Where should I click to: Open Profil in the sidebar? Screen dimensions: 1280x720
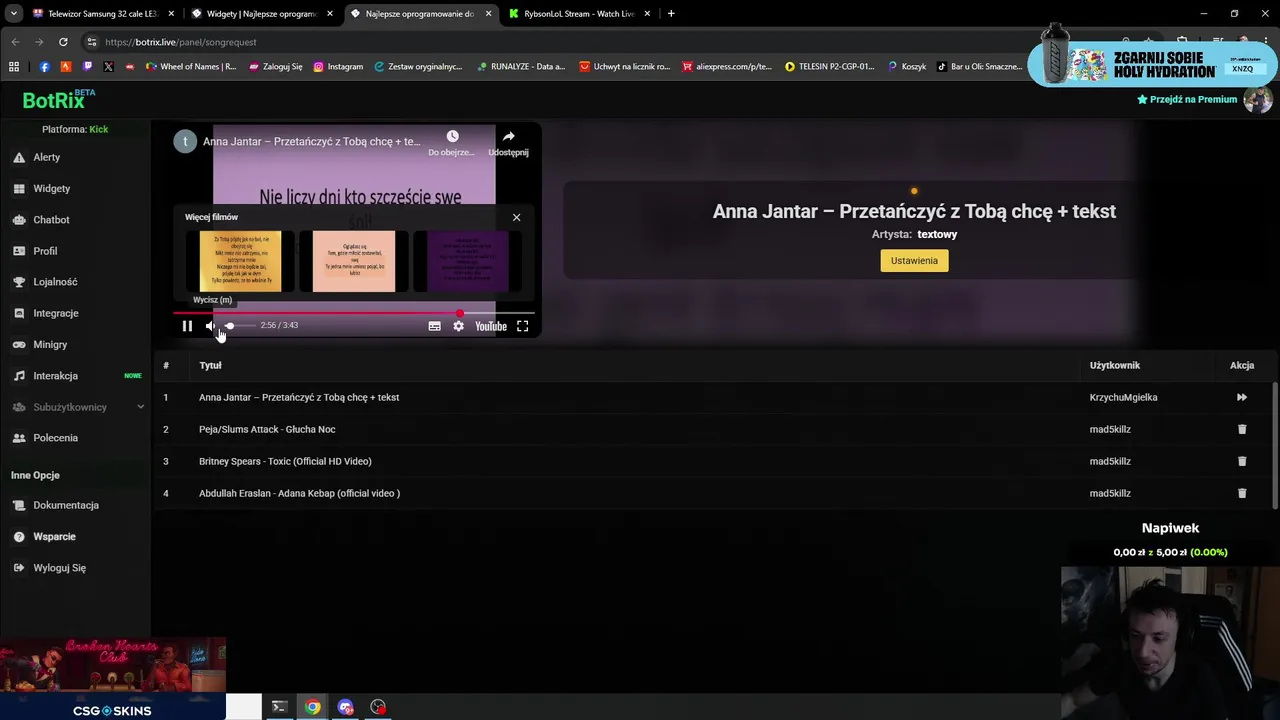pyautogui.click(x=45, y=251)
